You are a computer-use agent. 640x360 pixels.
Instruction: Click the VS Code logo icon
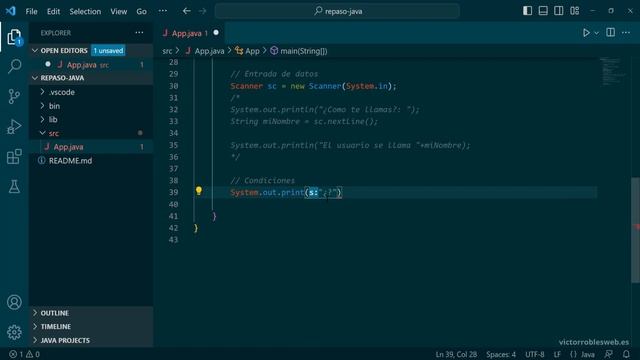pyautogui.click(x=11, y=11)
